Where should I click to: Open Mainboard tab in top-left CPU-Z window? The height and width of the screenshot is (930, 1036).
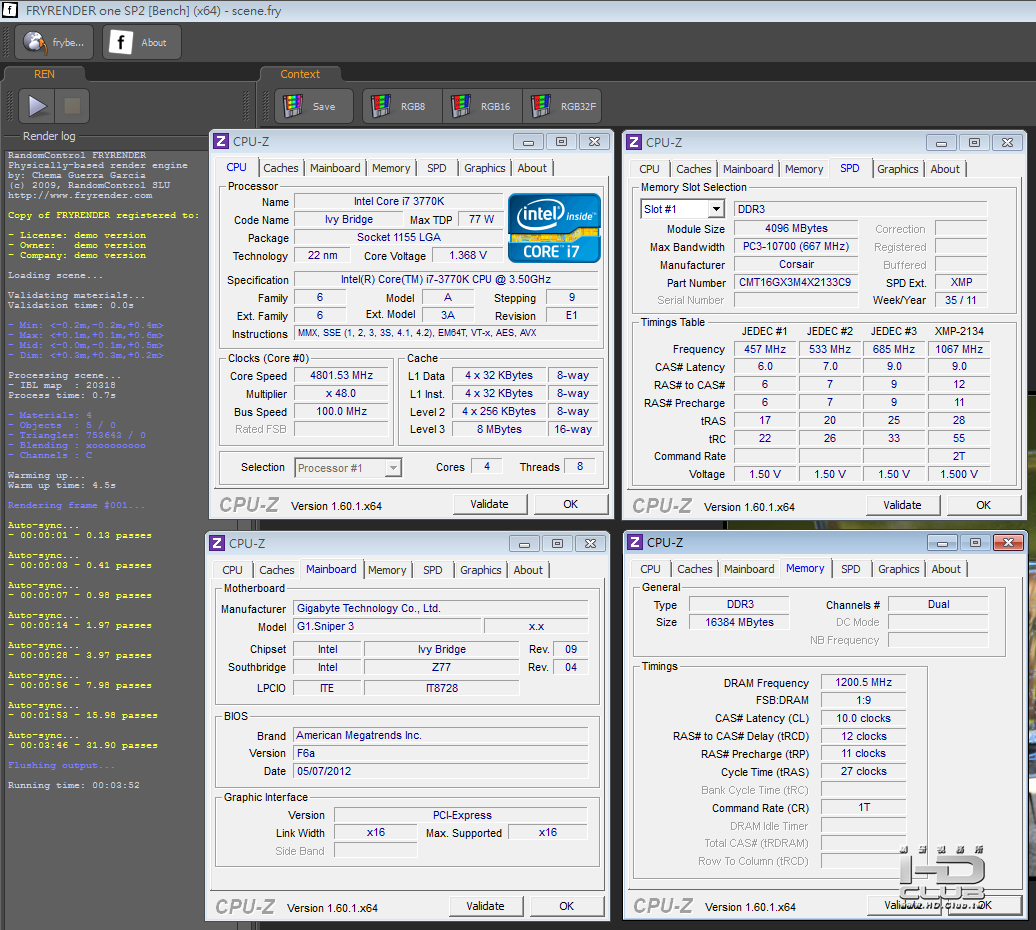tap(335, 168)
